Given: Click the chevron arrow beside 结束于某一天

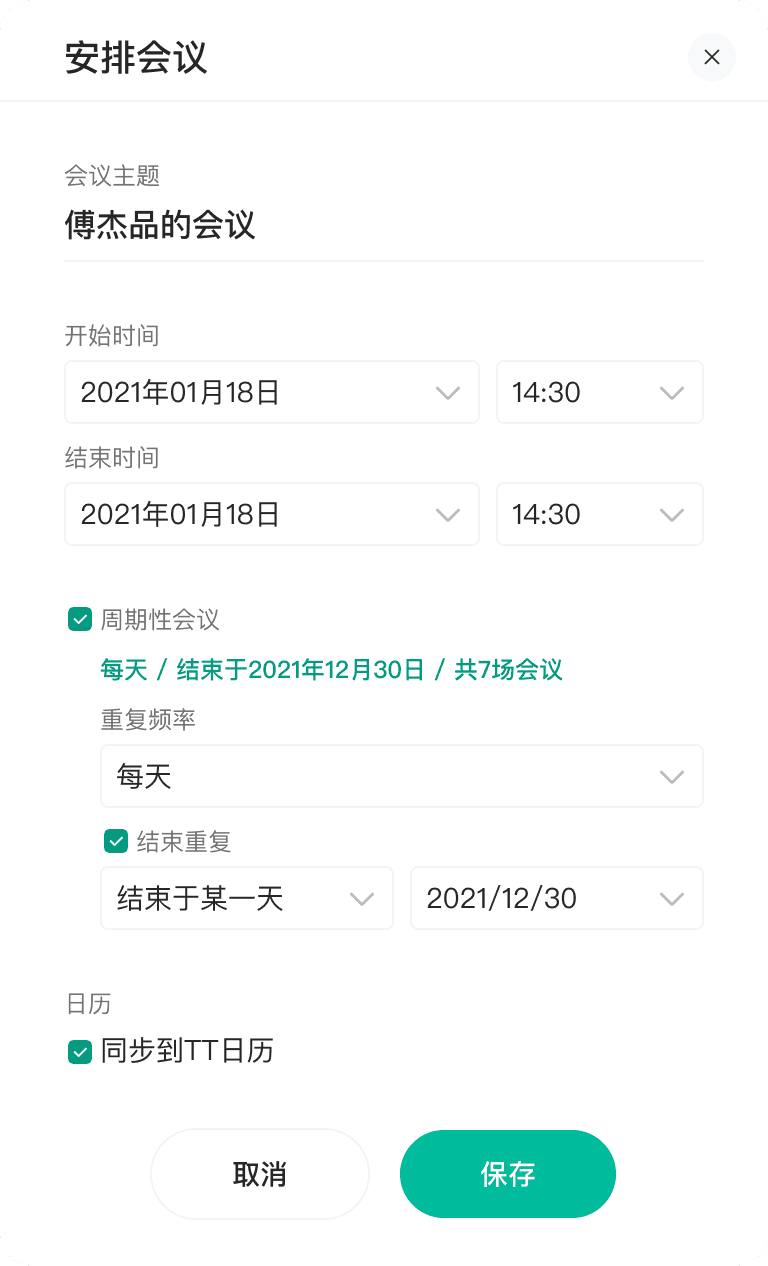Looking at the screenshot, I should (x=362, y=899).
